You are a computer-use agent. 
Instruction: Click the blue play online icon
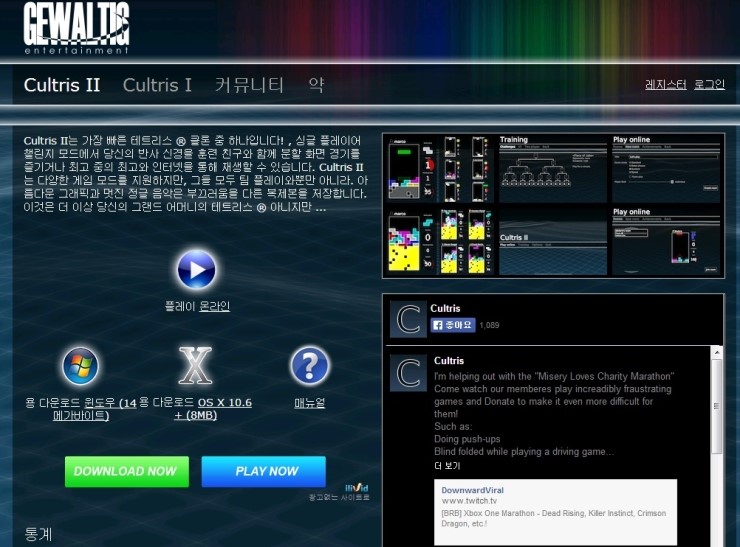197,269
